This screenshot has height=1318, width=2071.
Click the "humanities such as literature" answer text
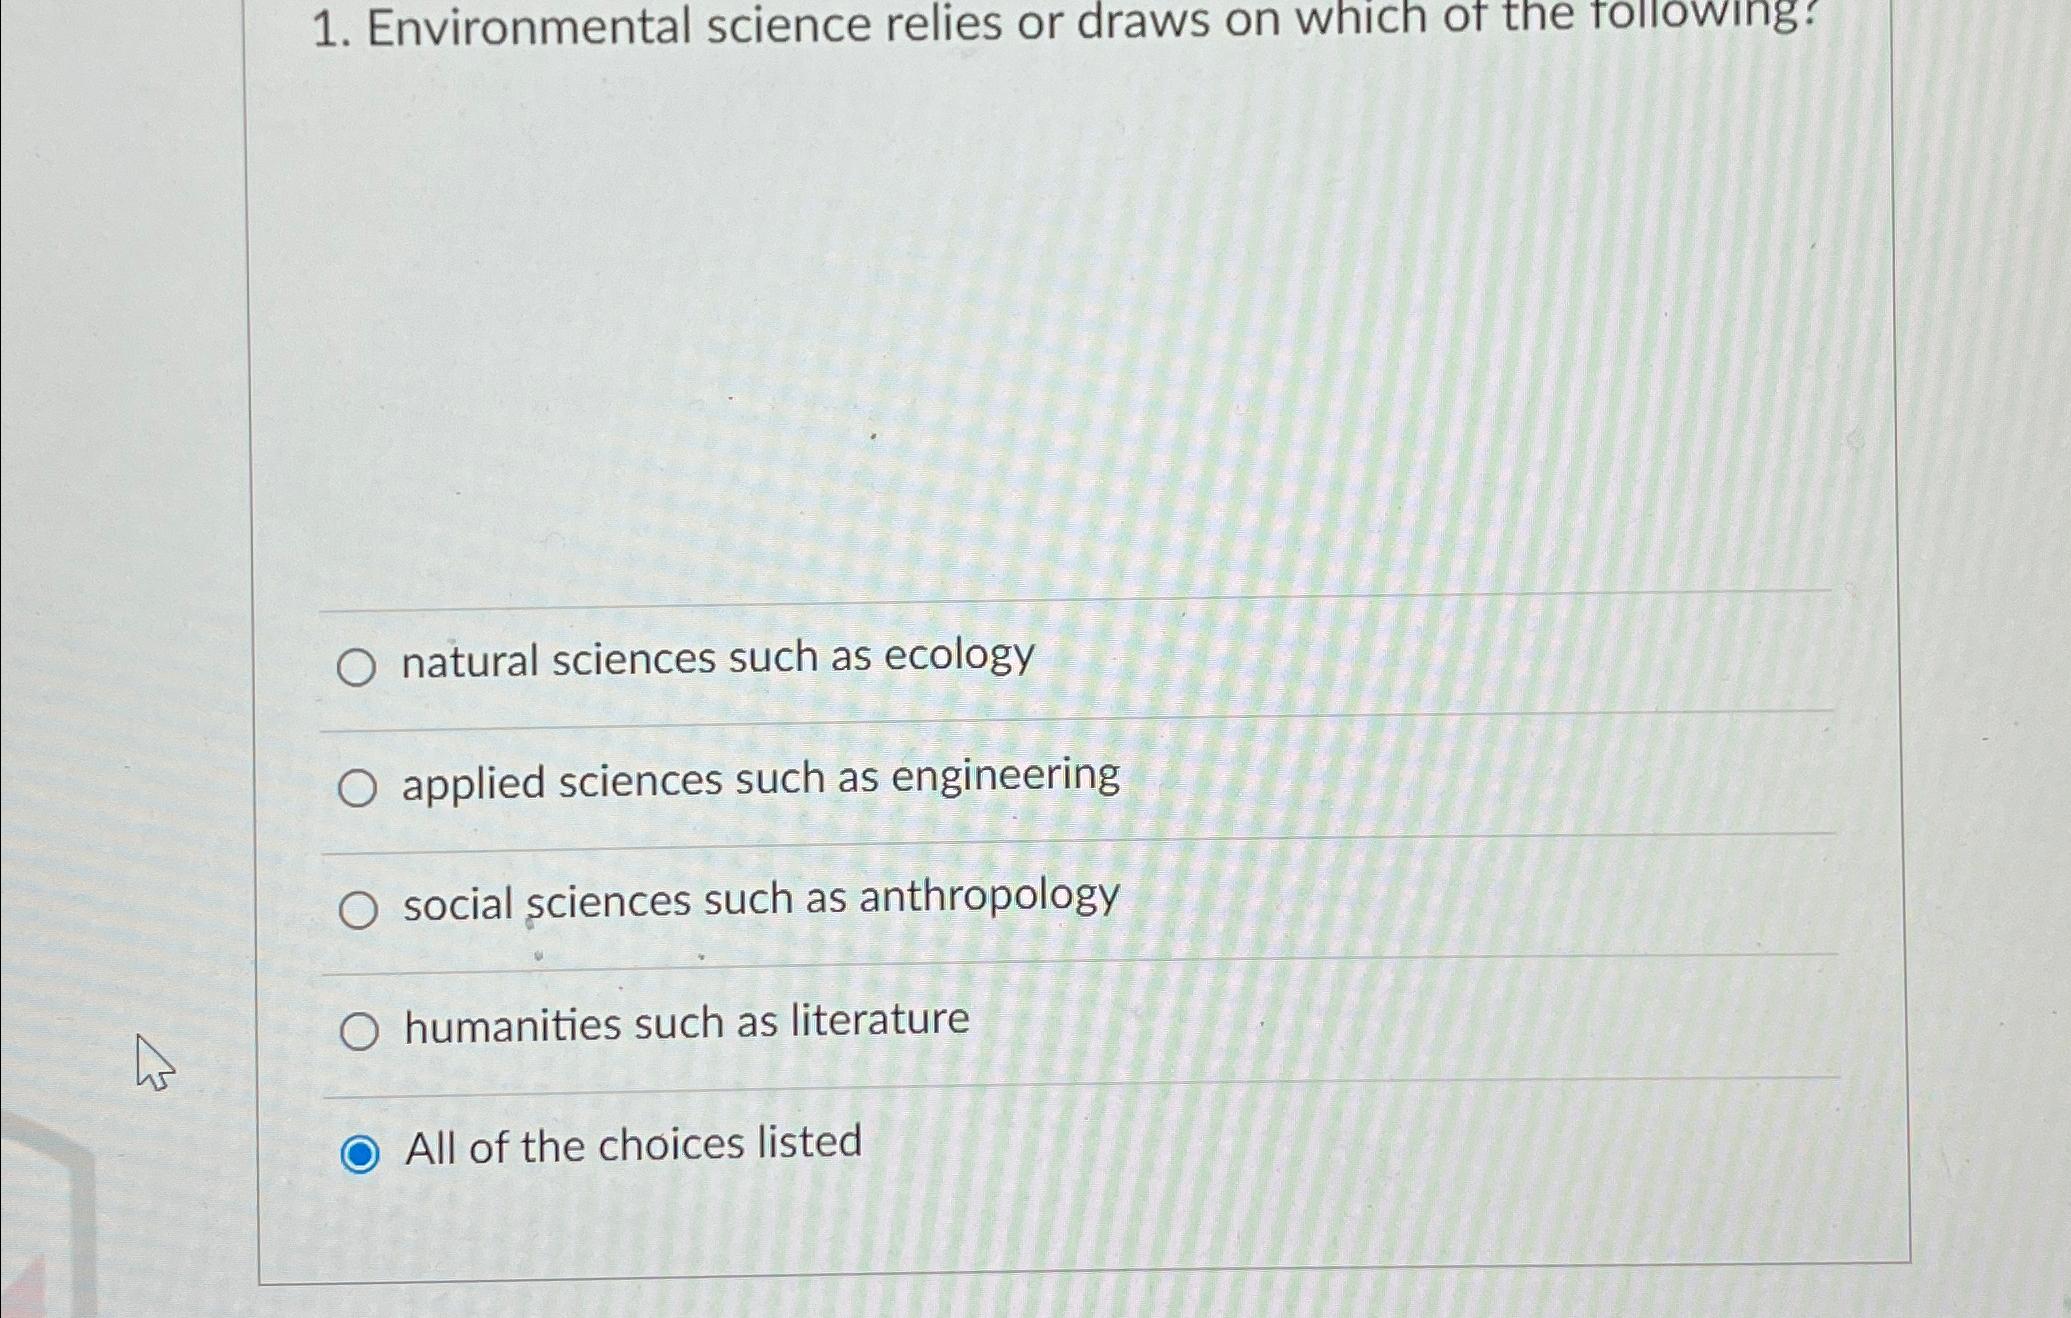pos(685,1020)
